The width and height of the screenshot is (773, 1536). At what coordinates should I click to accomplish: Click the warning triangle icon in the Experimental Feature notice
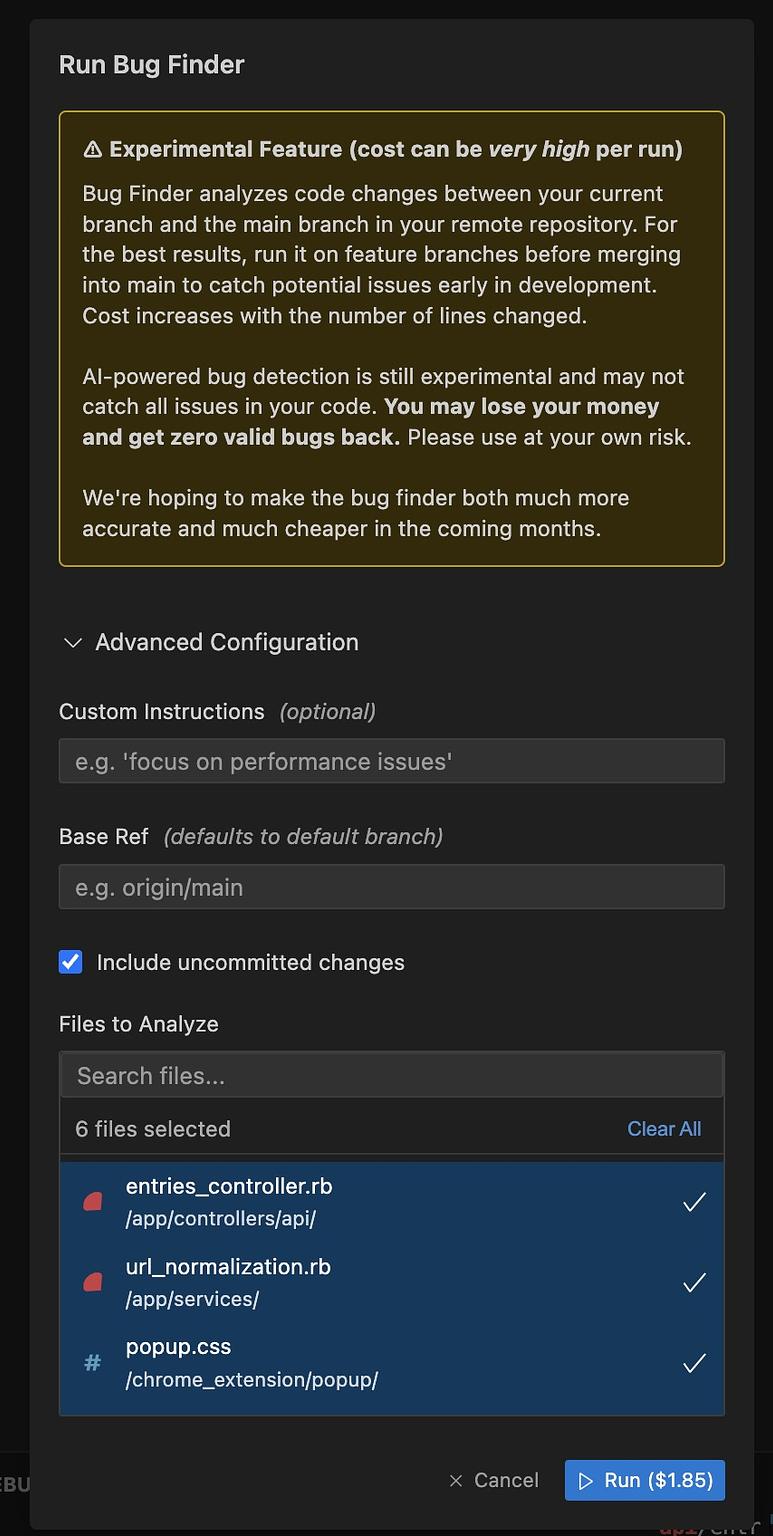92,150
